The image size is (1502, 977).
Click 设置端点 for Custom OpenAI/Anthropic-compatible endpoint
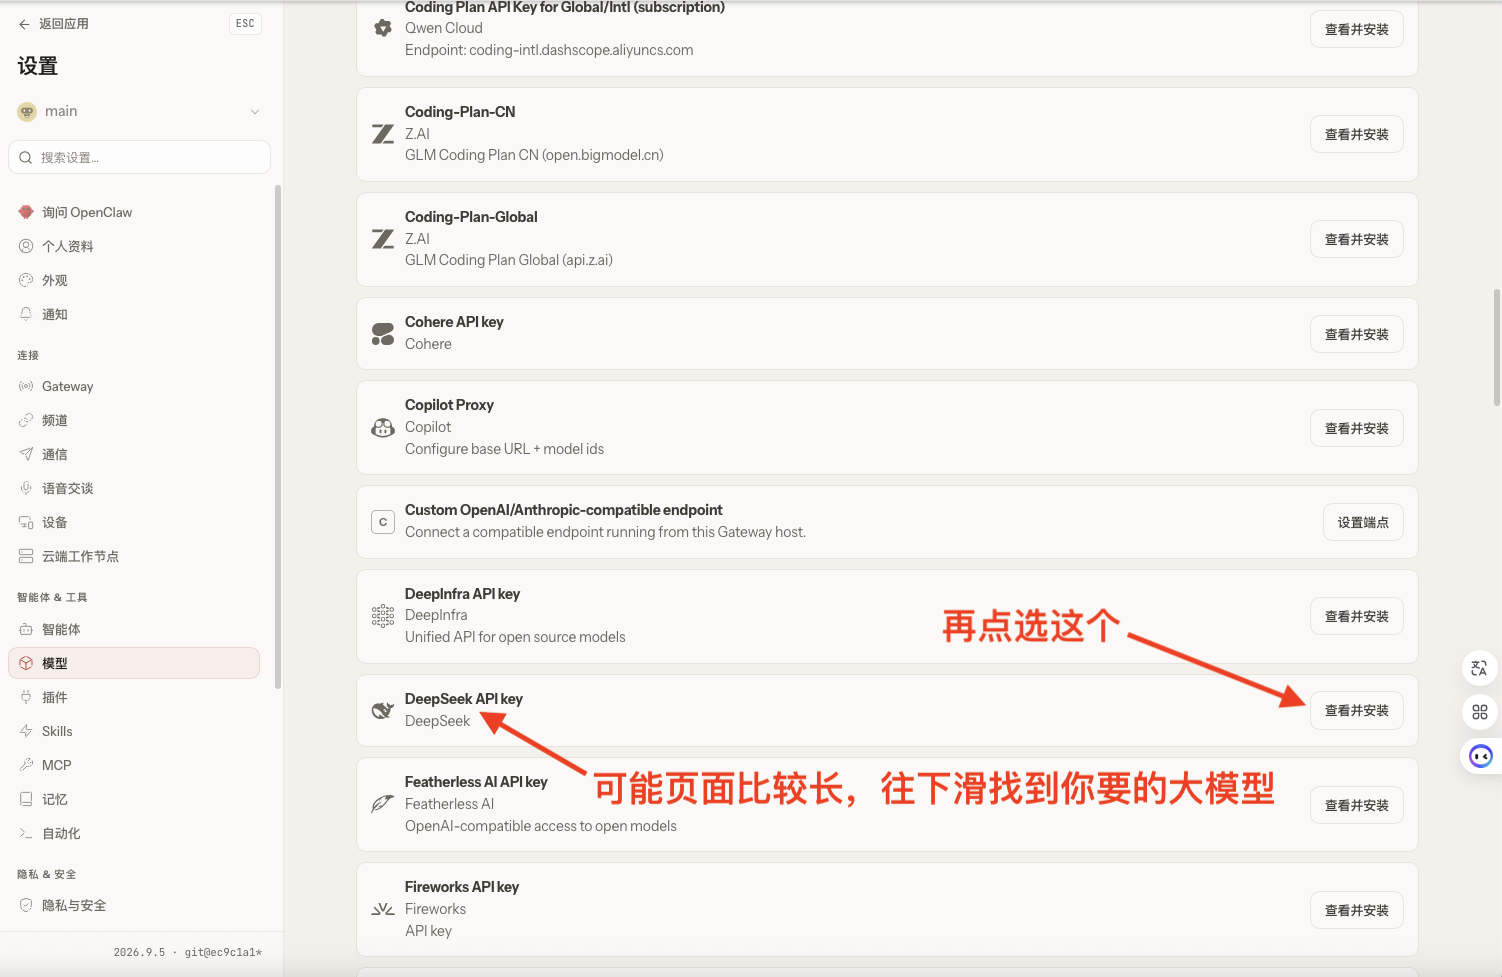(x=1363, y=522)
